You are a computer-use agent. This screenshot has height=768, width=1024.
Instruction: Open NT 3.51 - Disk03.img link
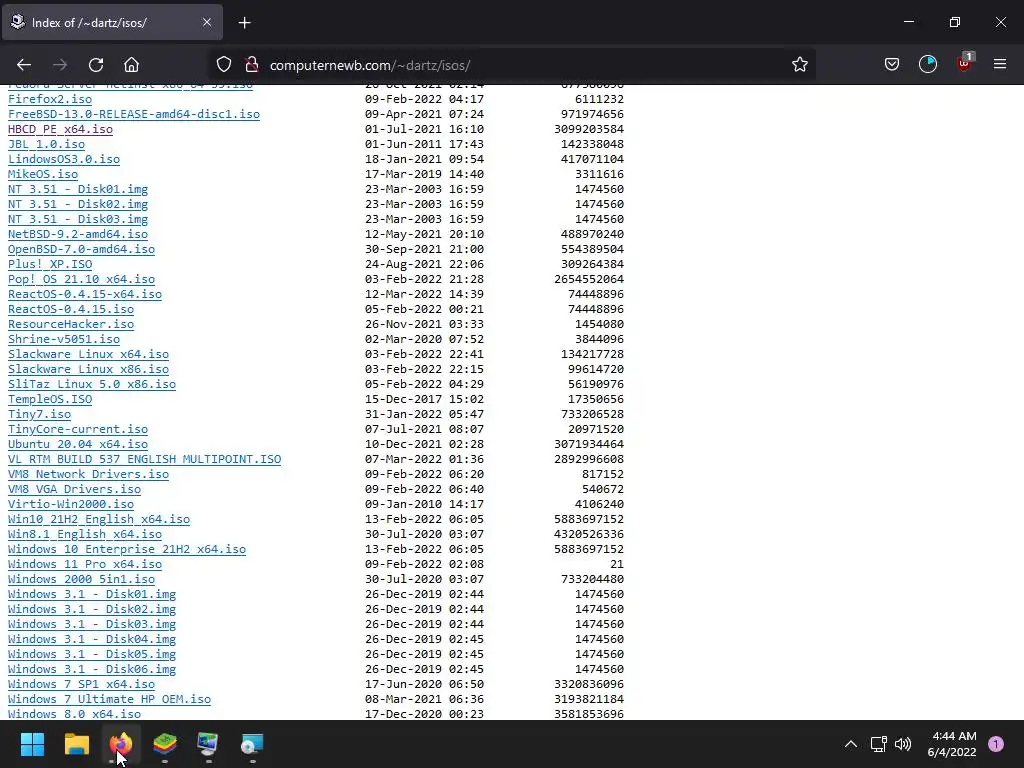click(78, 219)
